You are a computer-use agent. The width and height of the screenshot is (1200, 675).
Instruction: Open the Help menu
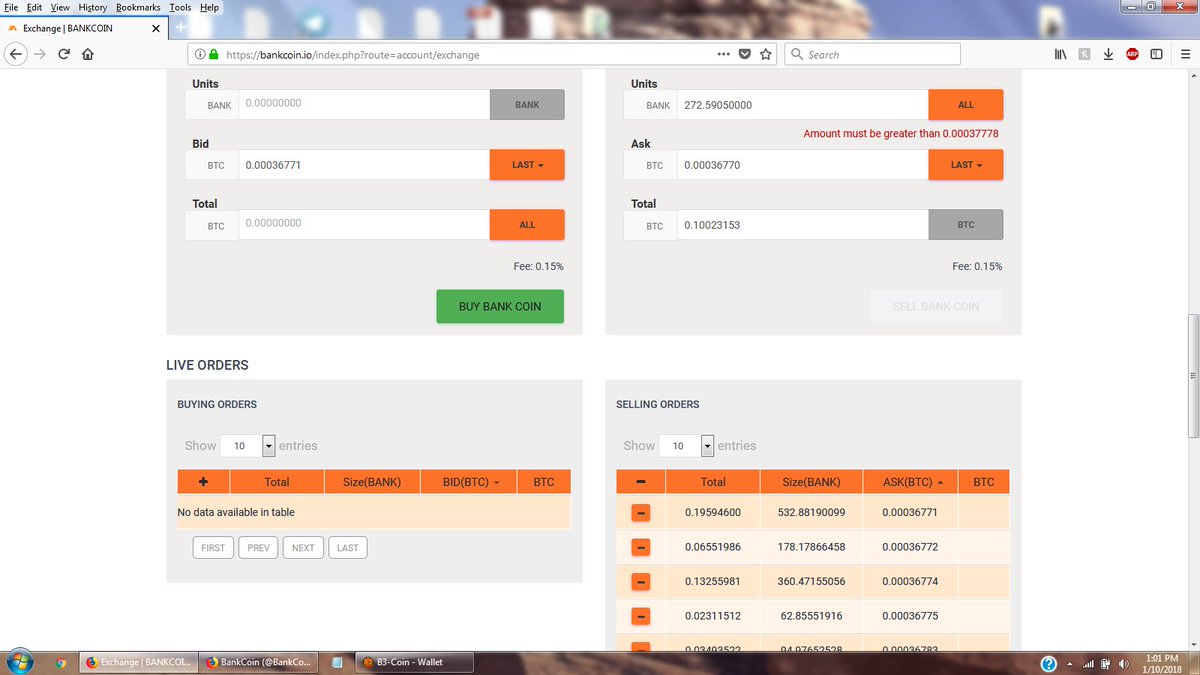[209, 7]
